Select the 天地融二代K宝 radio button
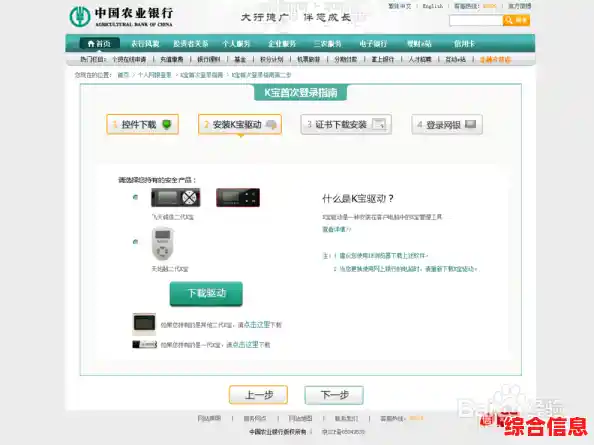594x445 pixels. (x=135, y=242)
